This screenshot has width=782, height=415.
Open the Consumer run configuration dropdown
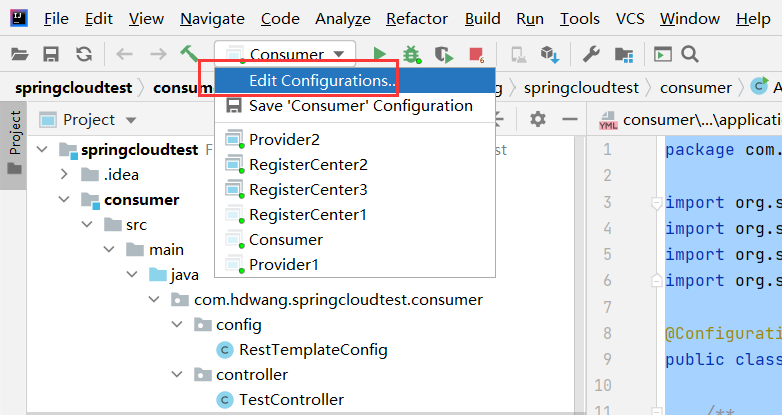(285, 54)
